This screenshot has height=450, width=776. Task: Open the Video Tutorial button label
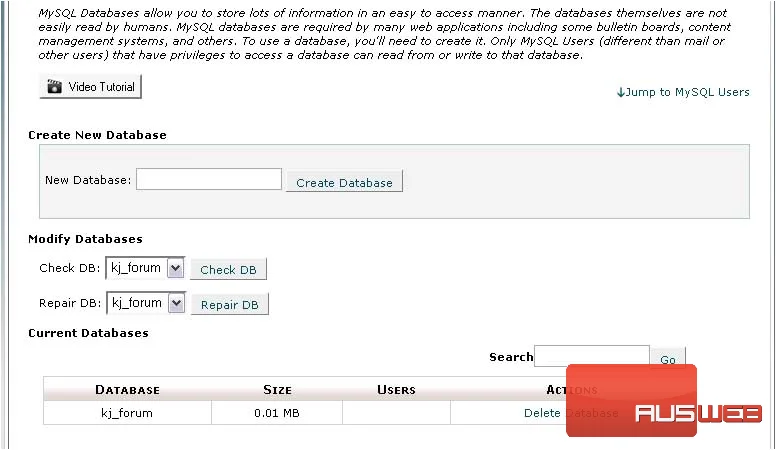tap(101, 87)
